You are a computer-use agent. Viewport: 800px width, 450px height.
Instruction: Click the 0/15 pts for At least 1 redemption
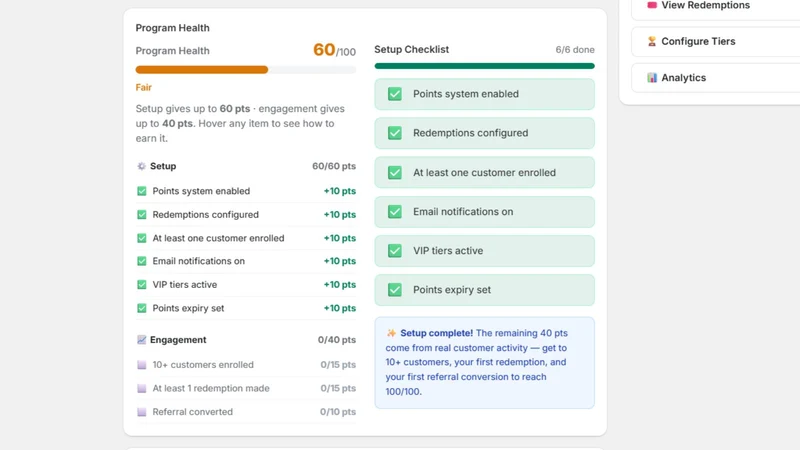(338, 388)
